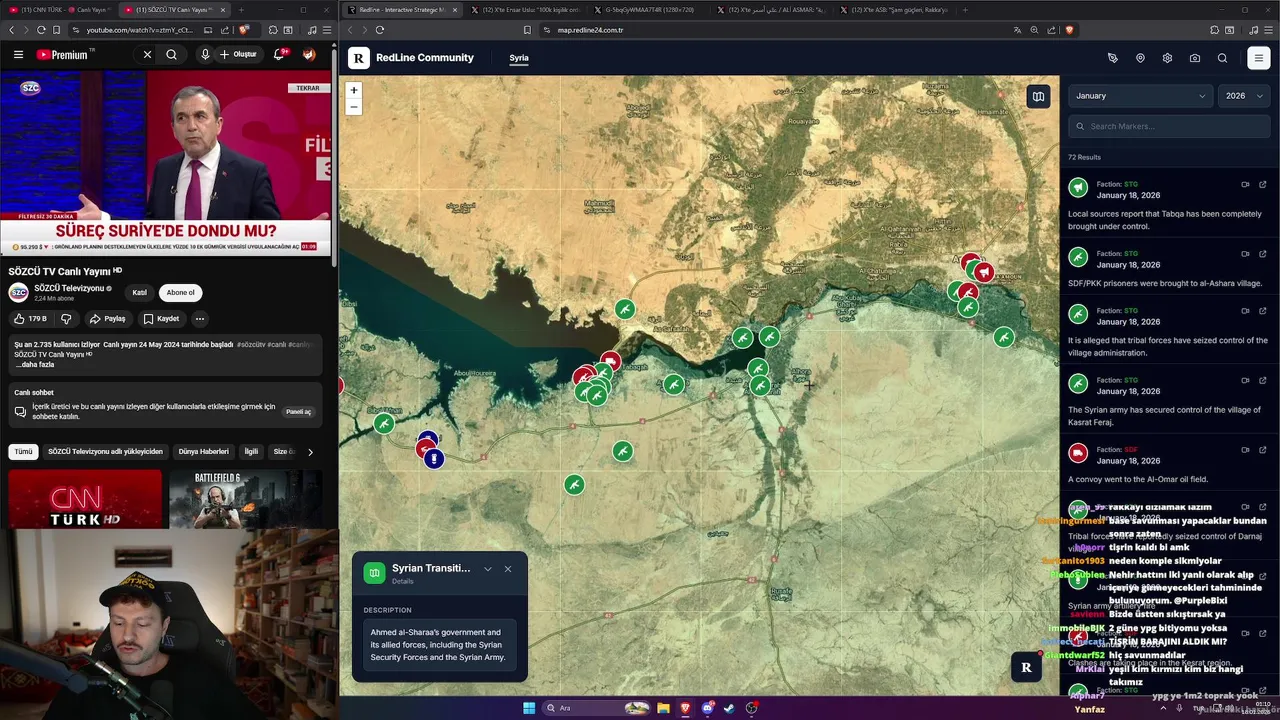
Task: Start YouTube voice search microphone
Action: click(x=205, y=54)
